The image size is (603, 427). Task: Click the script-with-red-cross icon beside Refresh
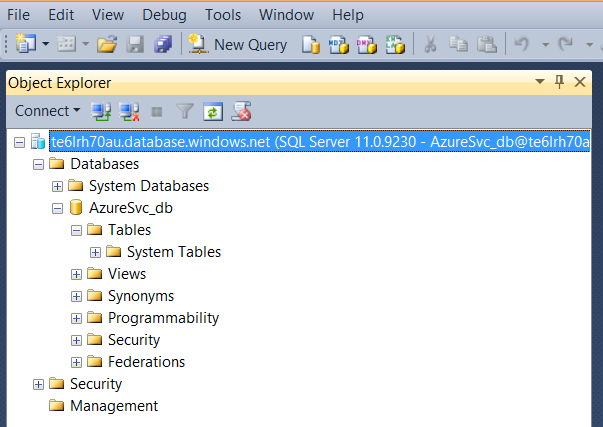(242, 111)
